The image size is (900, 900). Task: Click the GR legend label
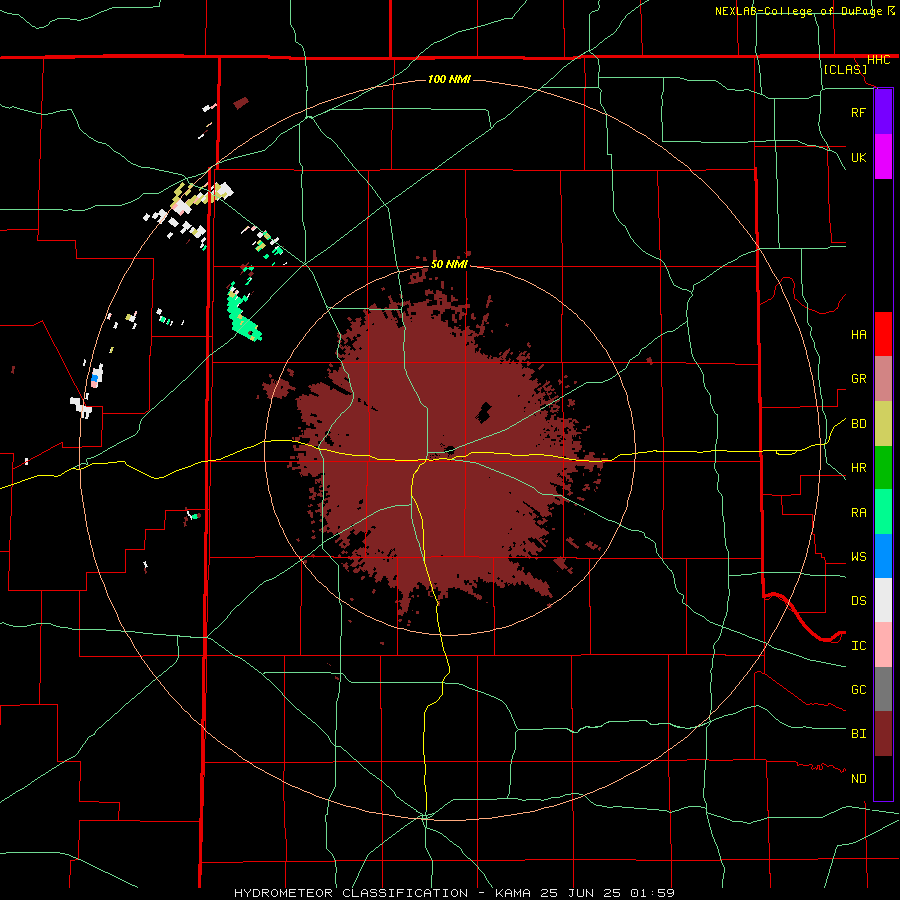tap(858, 379)
